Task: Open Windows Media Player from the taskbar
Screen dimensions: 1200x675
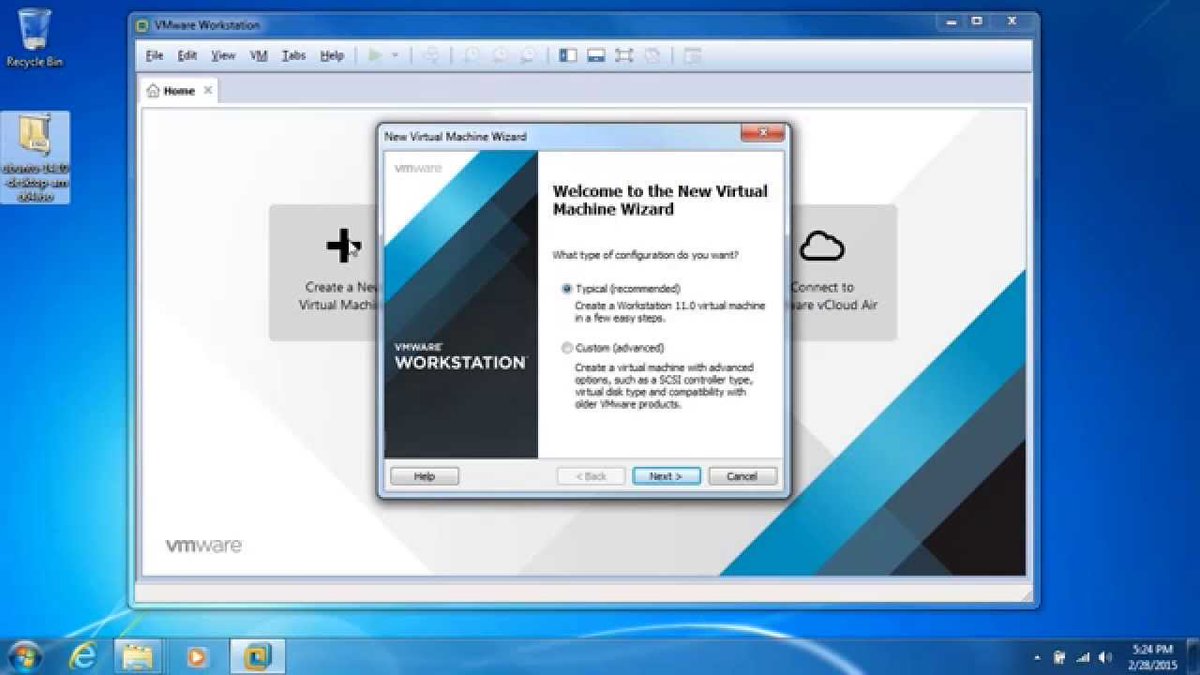Action: click(x=197, y=656)
